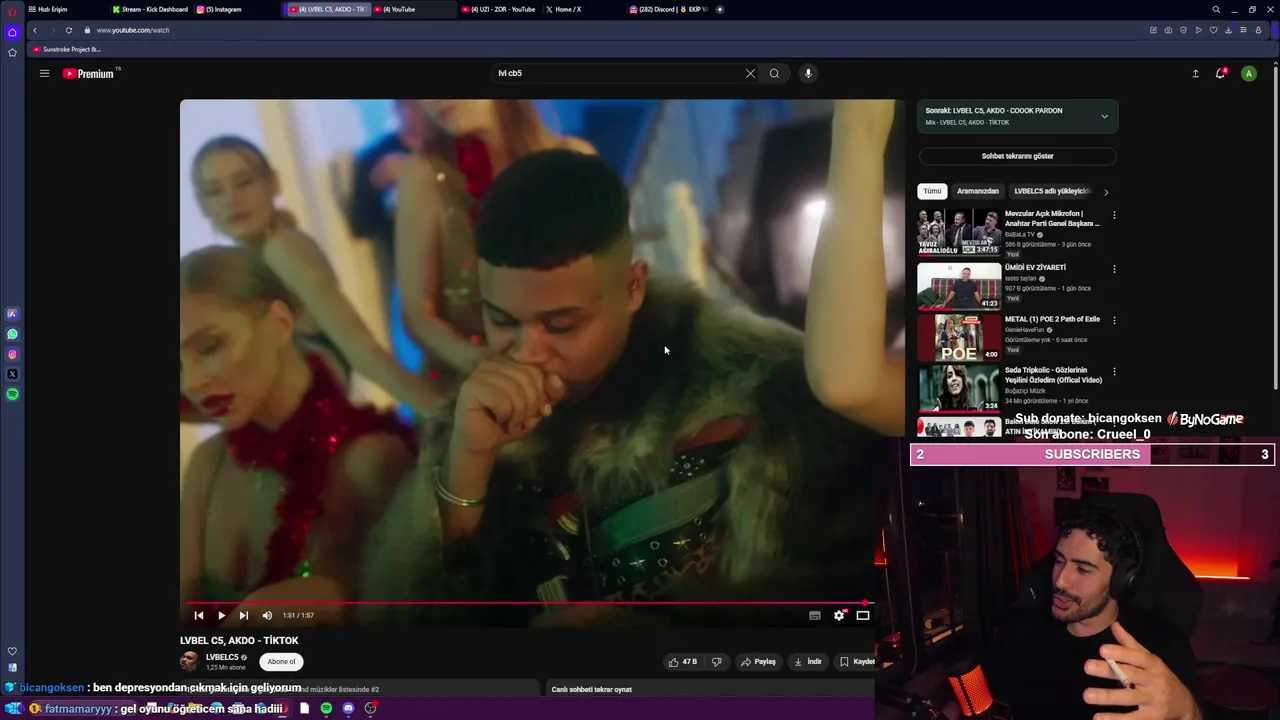This screenshot has width=1280, height=720.
Task: Open options for 'Seda Tripkolic' video
Action: point(1114,372)
